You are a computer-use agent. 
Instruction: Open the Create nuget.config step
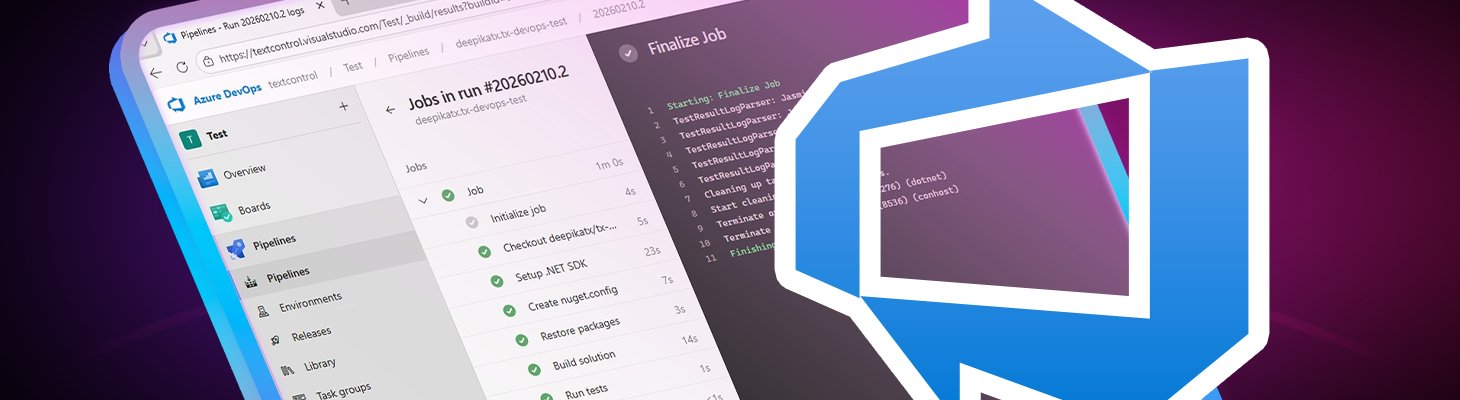pyautogui.click(x=572, y=298)
